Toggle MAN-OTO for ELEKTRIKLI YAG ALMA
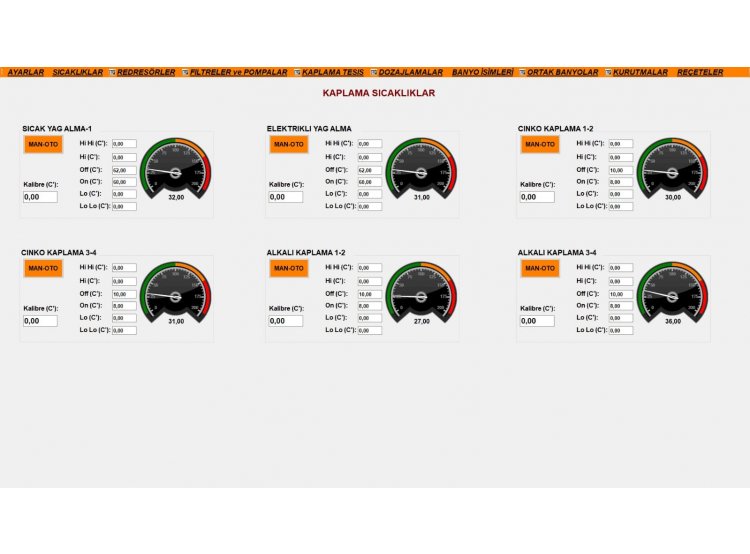Viewport: 750px width, 554px height. pos(289,144)
